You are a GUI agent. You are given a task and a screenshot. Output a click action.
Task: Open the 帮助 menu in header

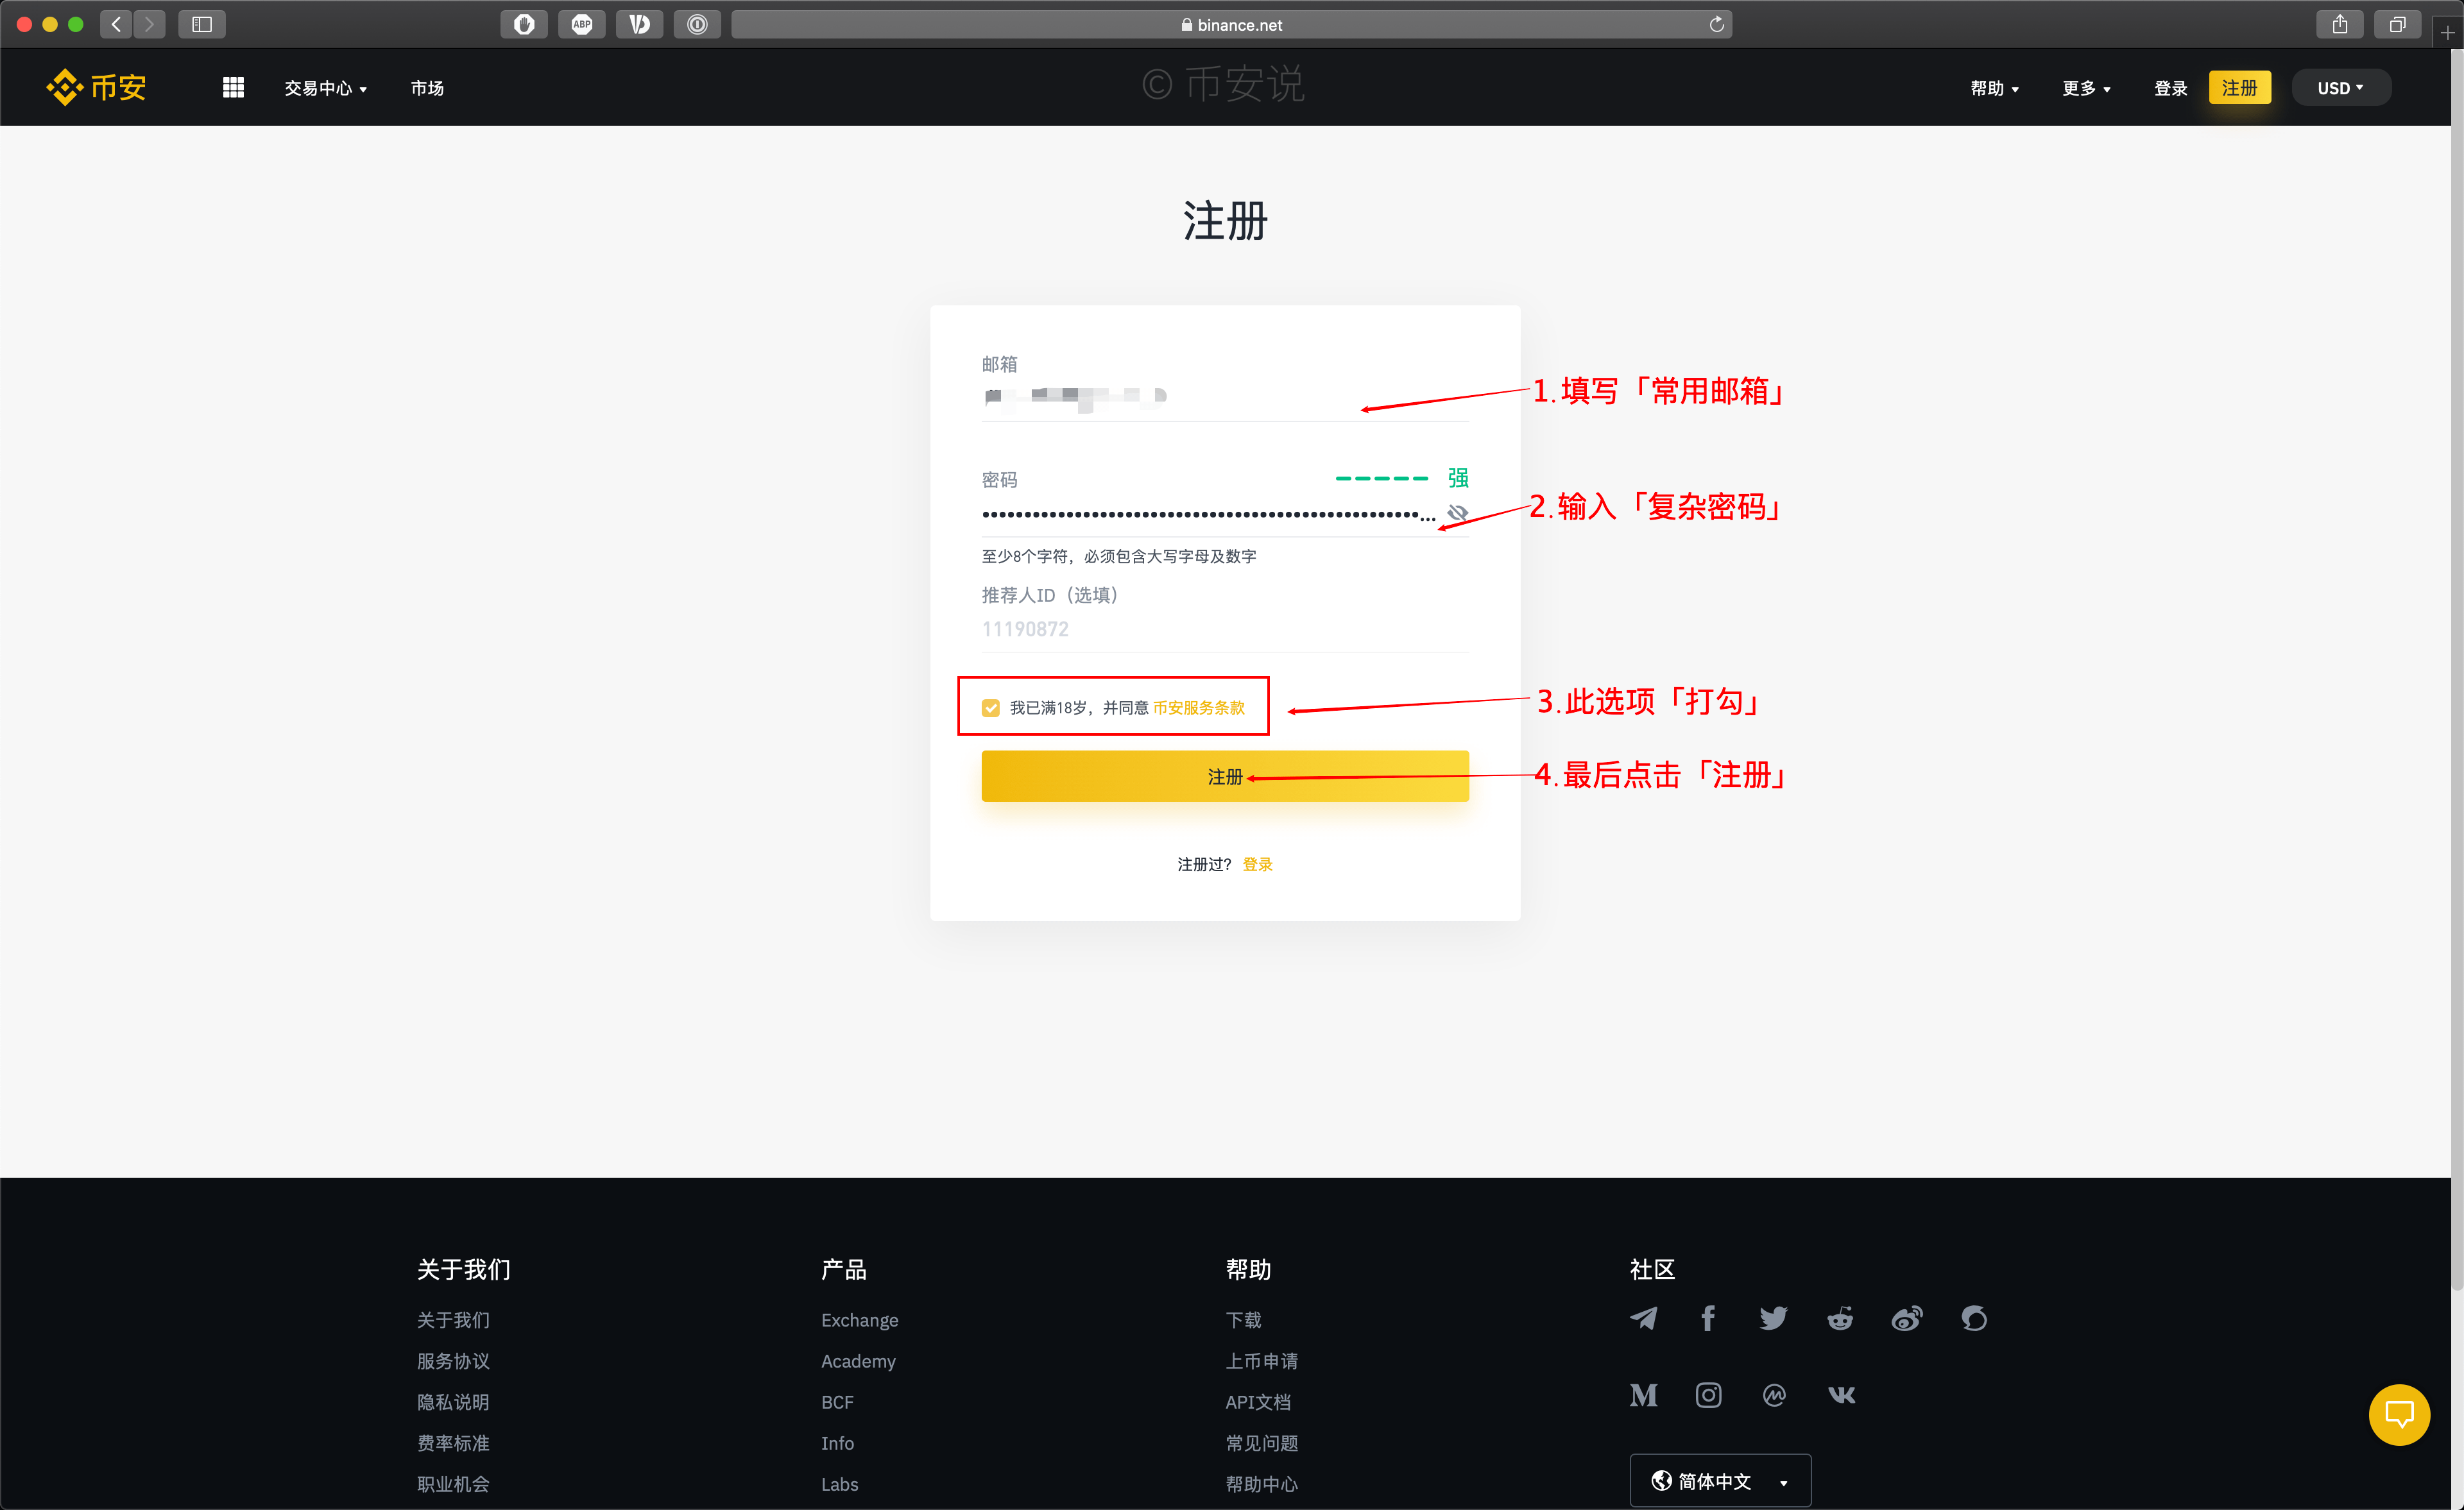[1994, 88]
